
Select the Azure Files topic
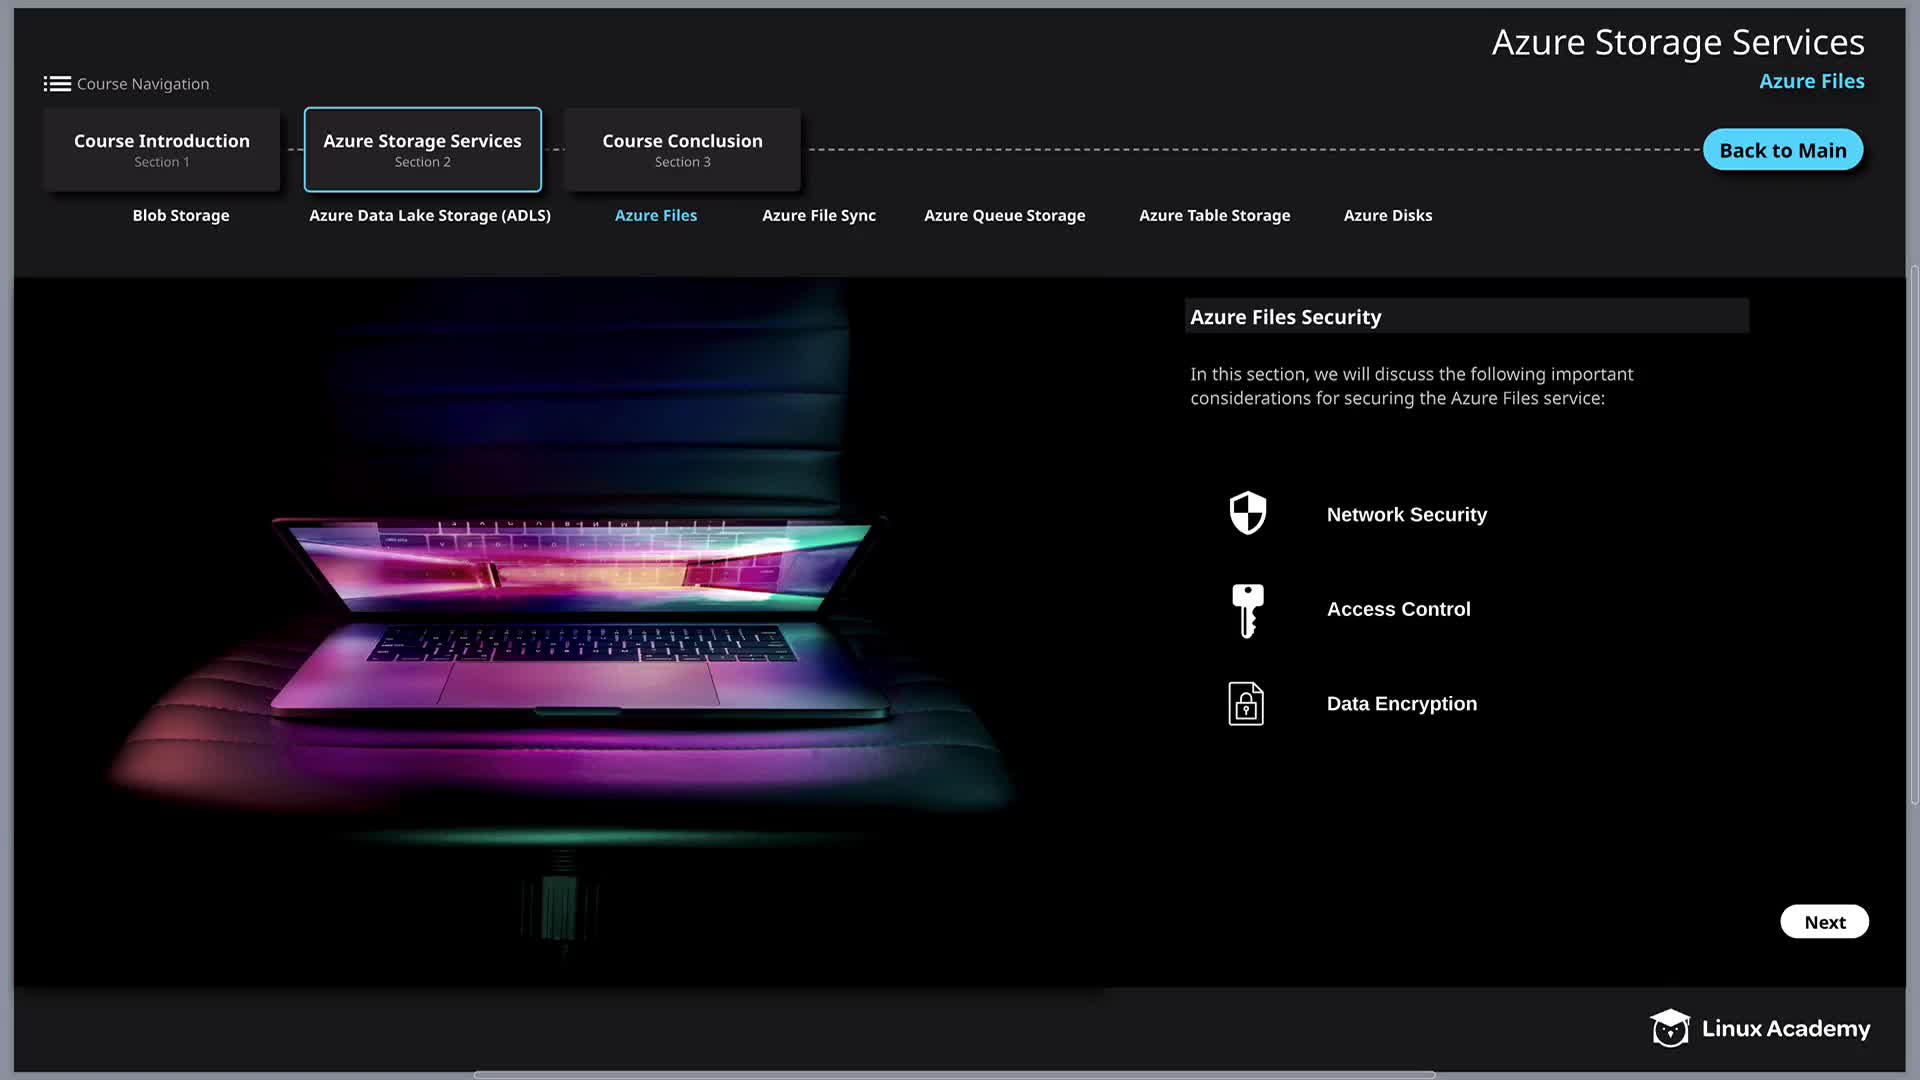pos(656,216)
